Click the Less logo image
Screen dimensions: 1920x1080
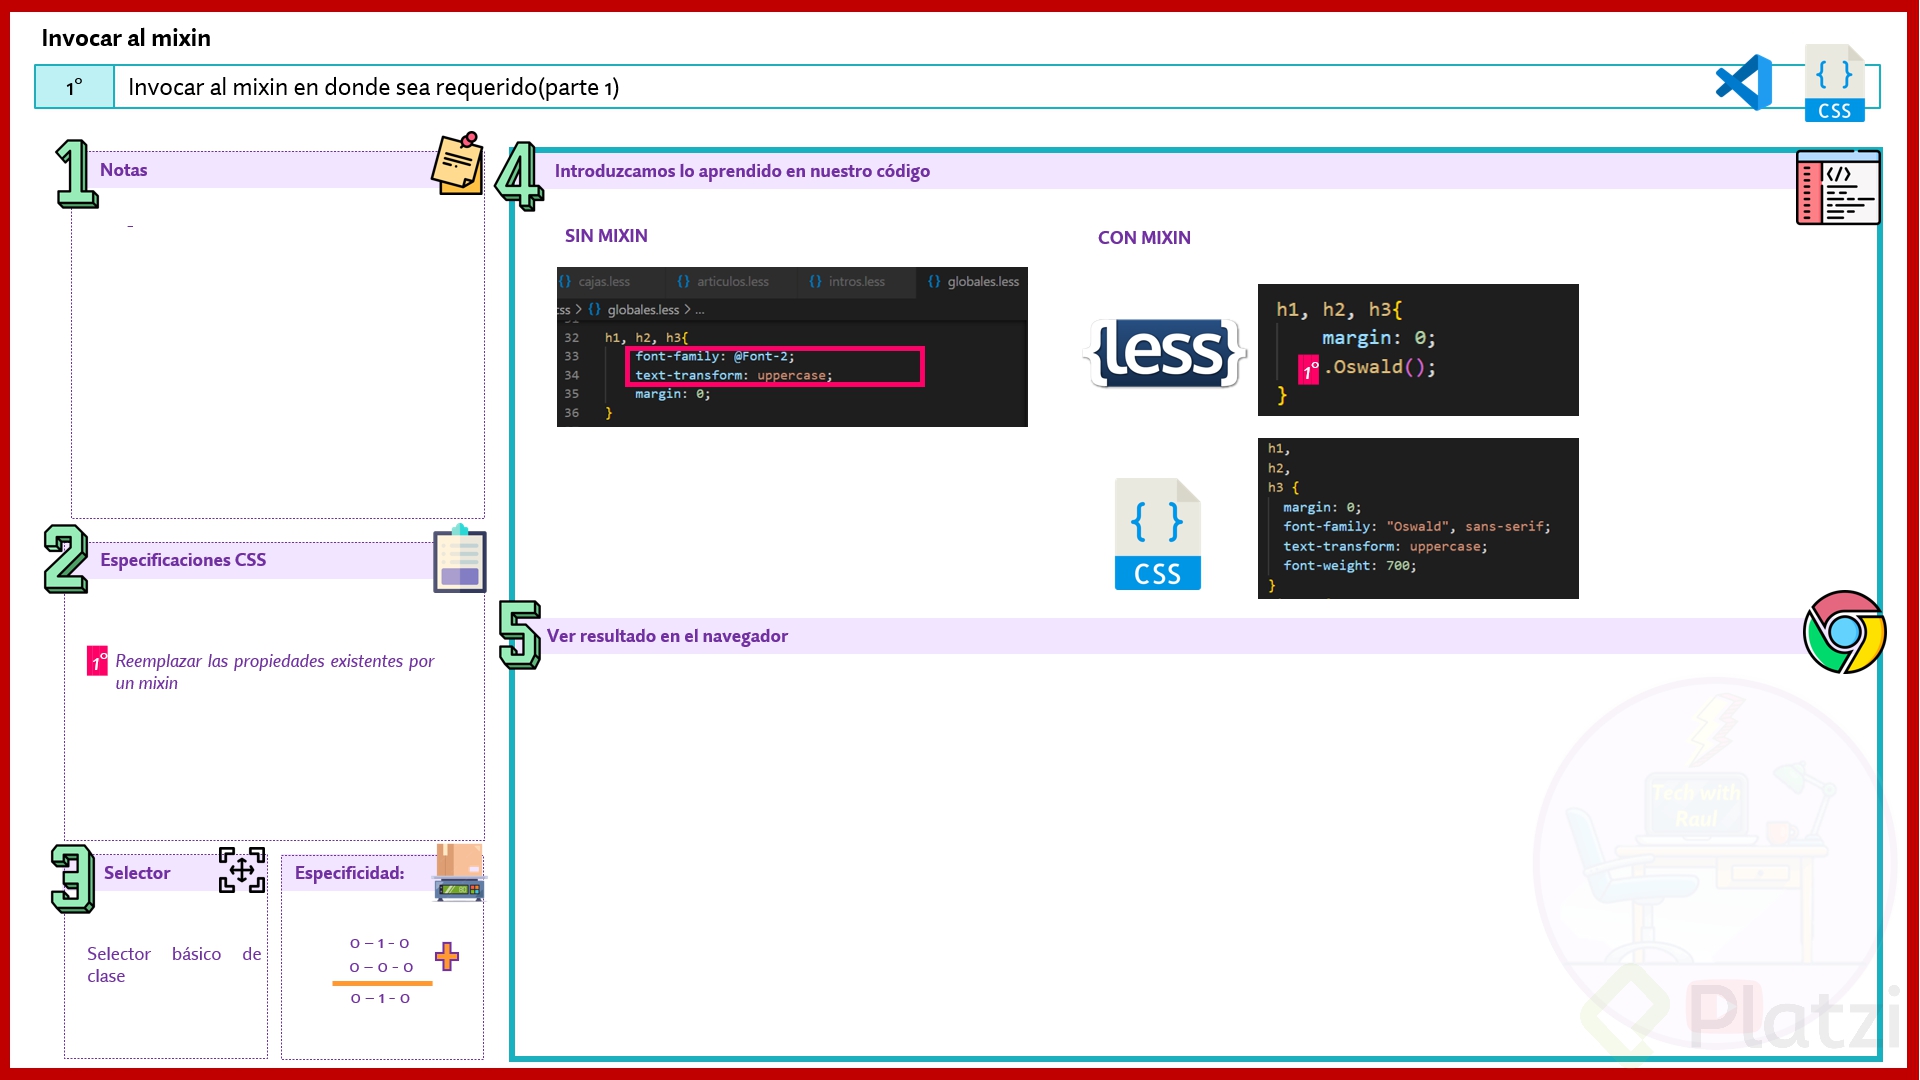[x=1164, y=353]
